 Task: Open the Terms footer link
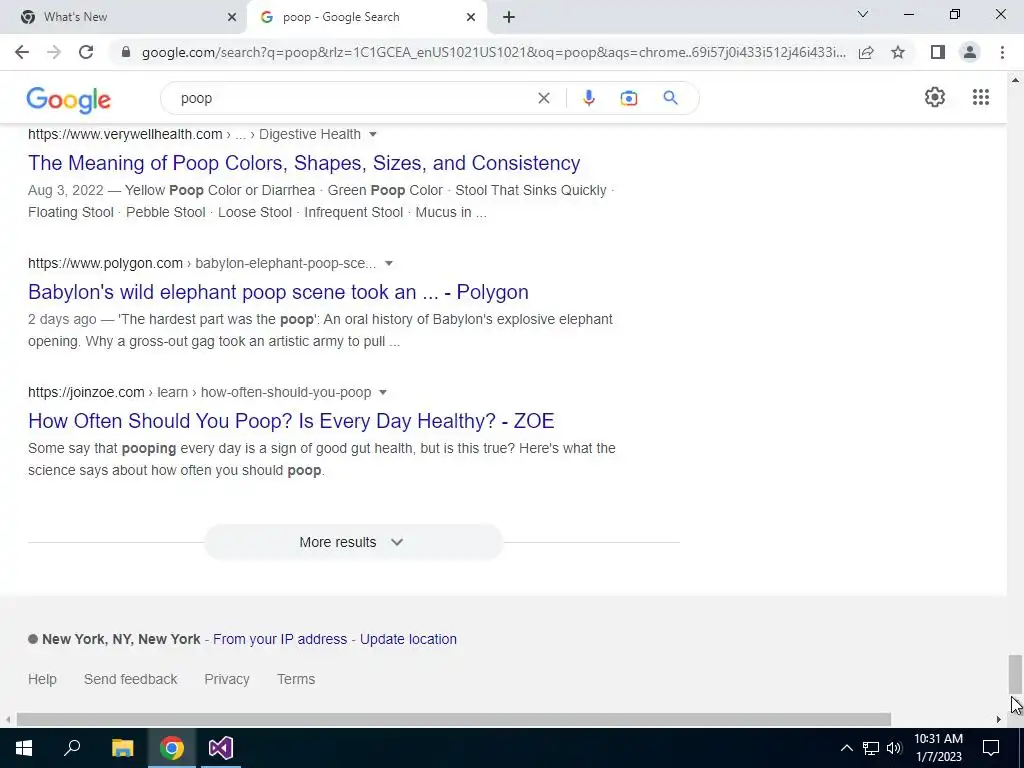tap(296, 679)
